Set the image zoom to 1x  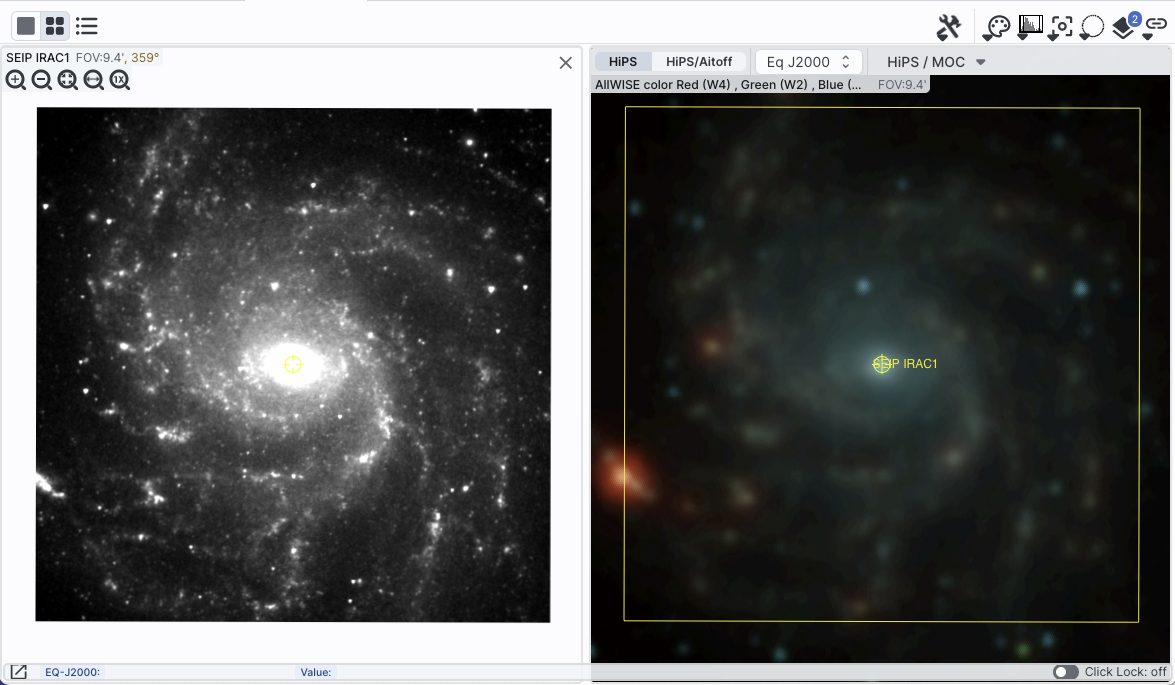point(120,79)
